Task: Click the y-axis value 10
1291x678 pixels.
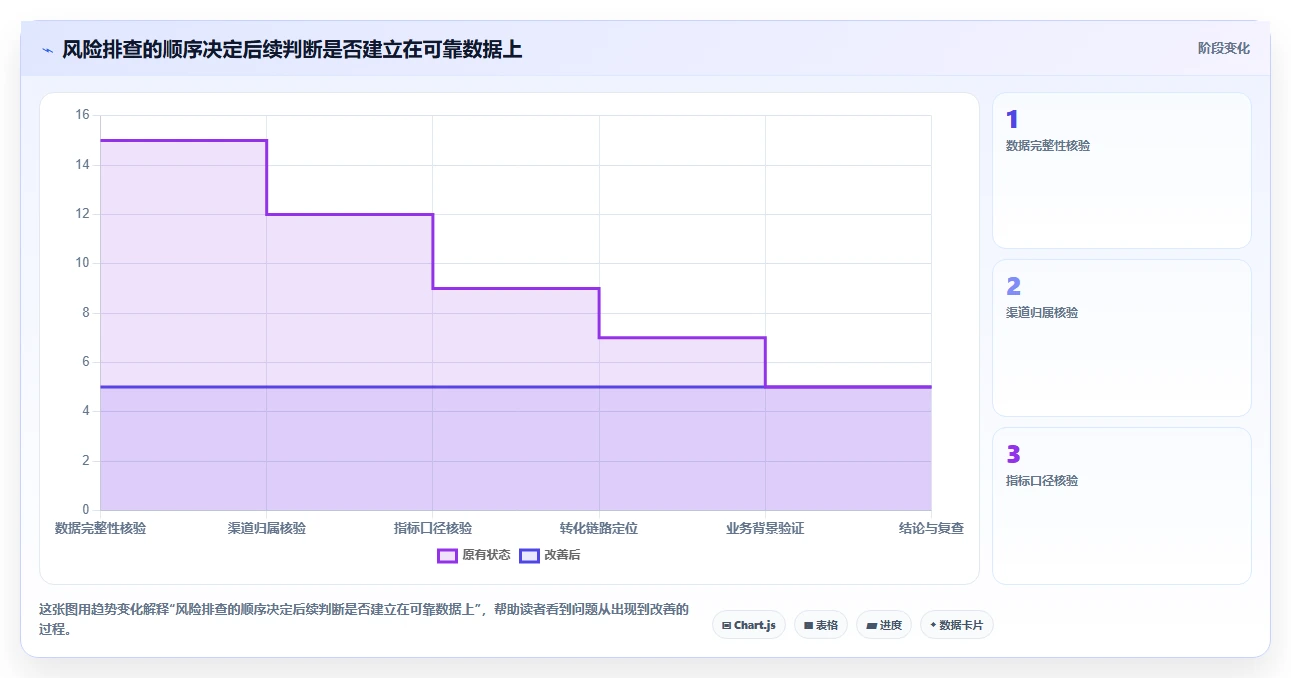Action: tap(83, 263)
